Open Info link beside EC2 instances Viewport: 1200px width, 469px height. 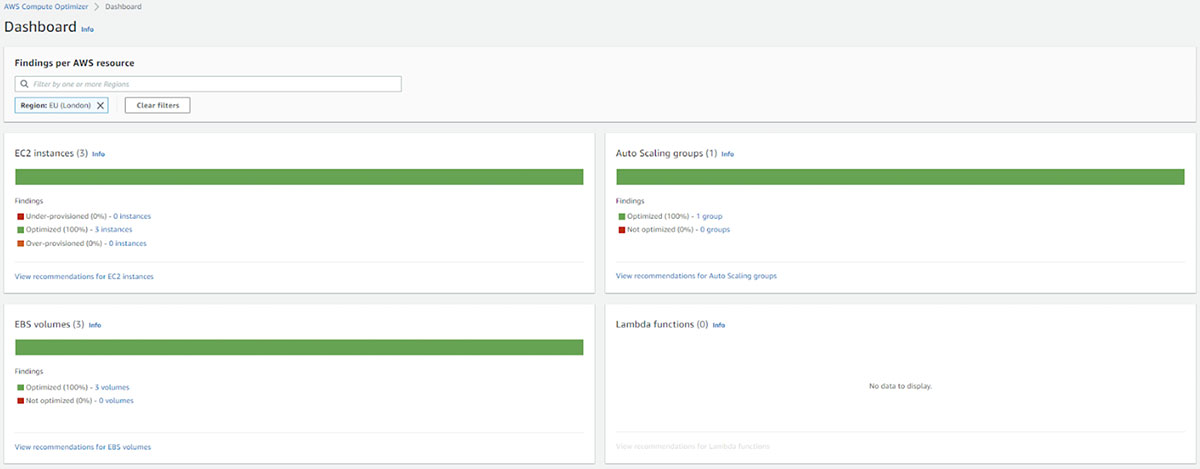98,154
